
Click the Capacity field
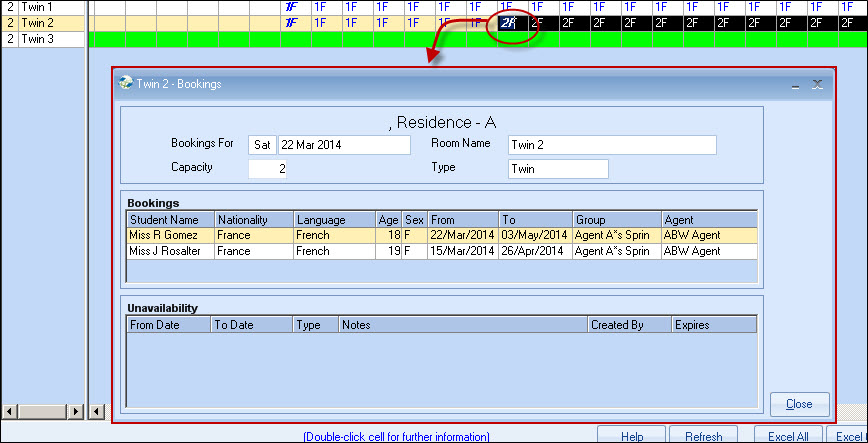(268, 169)
